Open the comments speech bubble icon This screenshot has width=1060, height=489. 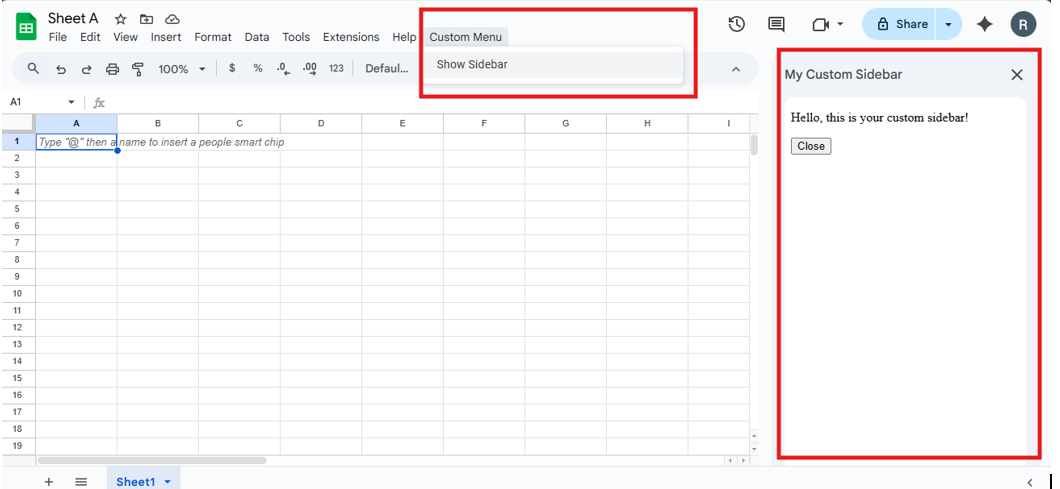[x=776, y=24]
